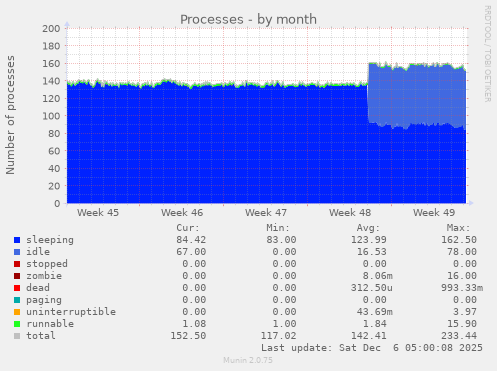Click the runnable legend color swatch
Viewport: 497px width, 371px height.
[x=17, y=324]
